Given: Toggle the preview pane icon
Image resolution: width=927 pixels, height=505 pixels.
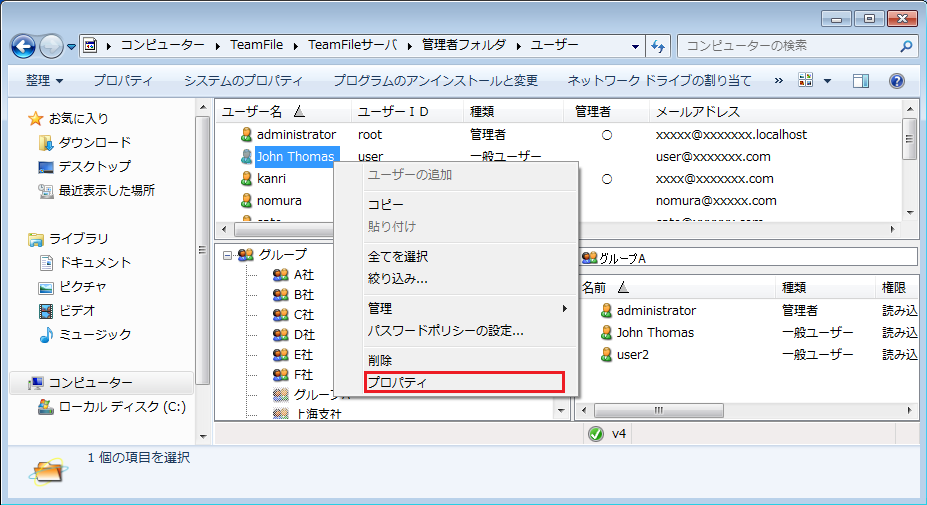Looking at the screenshot, I should [x=861, y=80].
